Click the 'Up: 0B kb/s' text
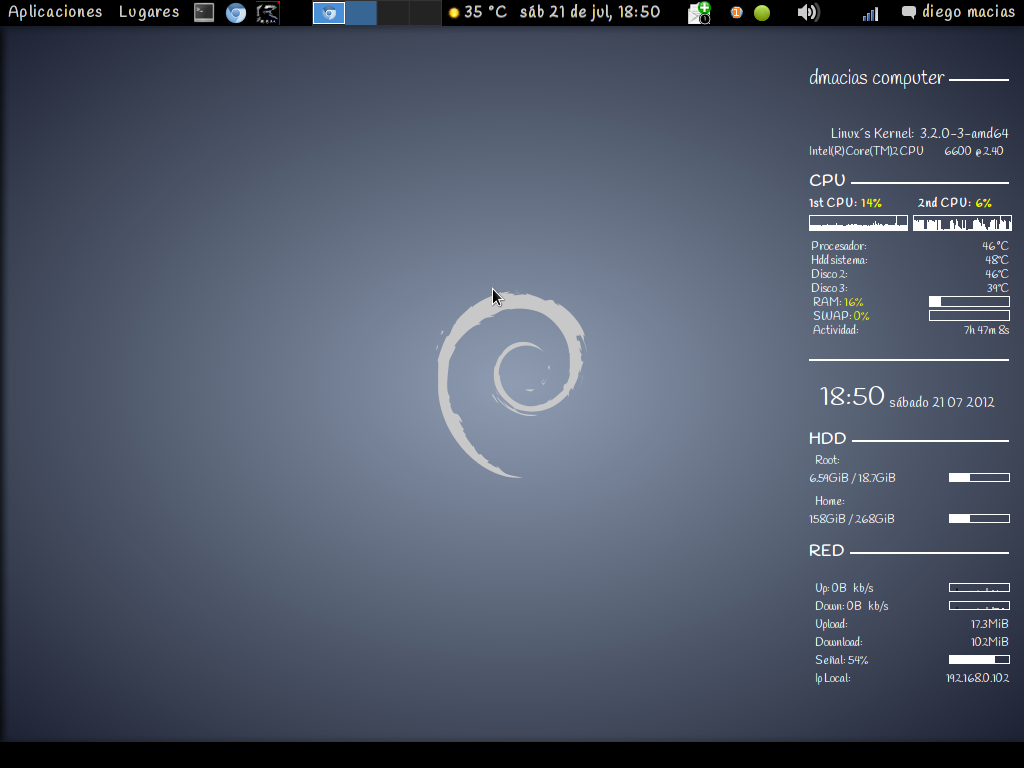This screenshot has width=1024, height=768. [844, 588]
